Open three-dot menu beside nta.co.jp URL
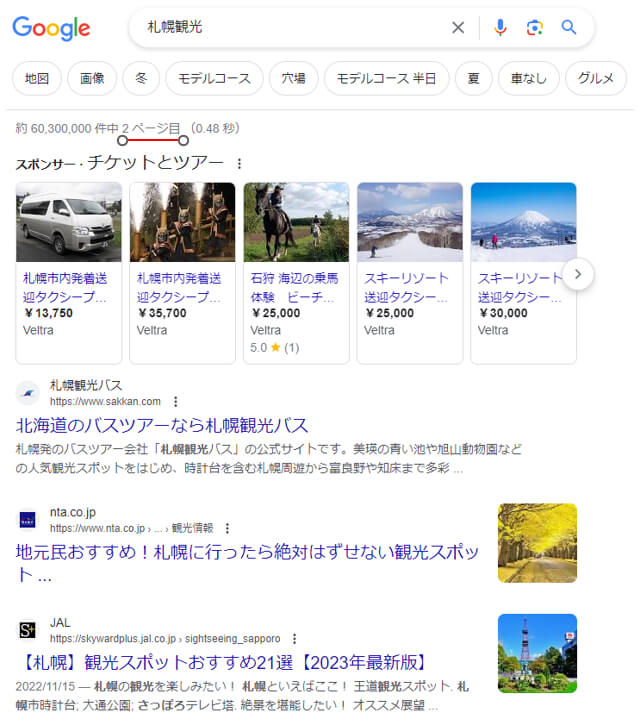 click(x=227, y=528)
